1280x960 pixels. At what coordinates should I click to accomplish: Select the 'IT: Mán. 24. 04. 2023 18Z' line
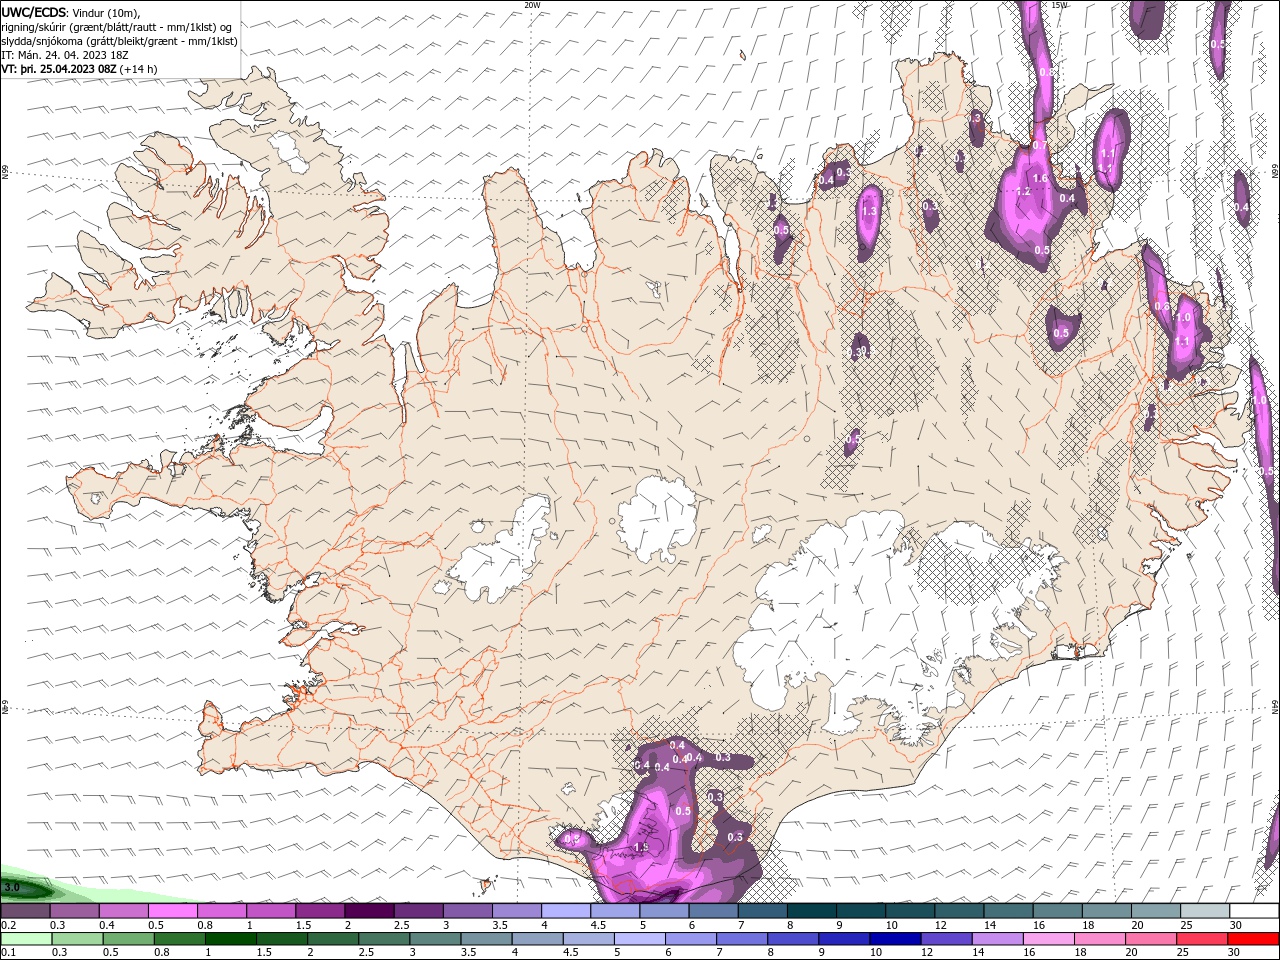[x=64, y=55]
